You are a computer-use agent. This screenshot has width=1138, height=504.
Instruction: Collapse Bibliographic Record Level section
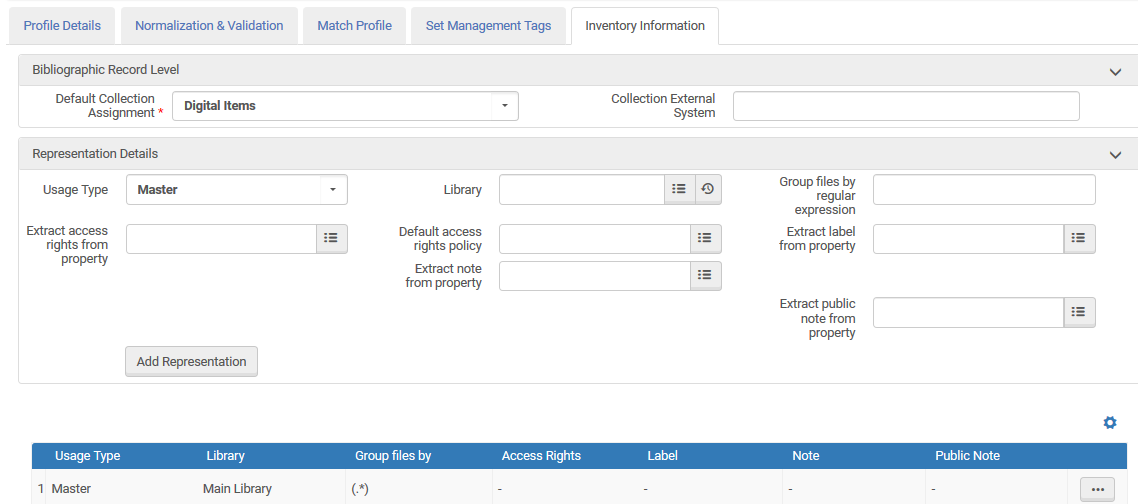(1115, 71)
